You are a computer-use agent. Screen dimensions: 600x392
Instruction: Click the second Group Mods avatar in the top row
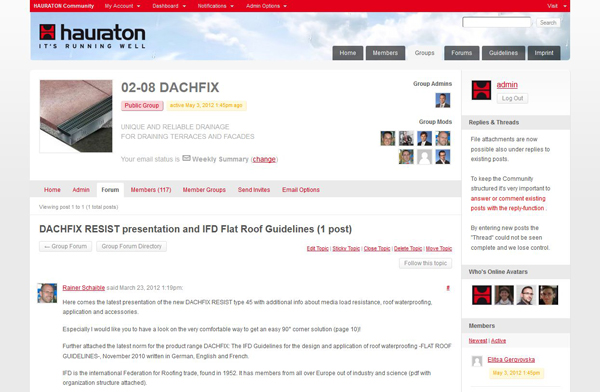coord(406,138)
